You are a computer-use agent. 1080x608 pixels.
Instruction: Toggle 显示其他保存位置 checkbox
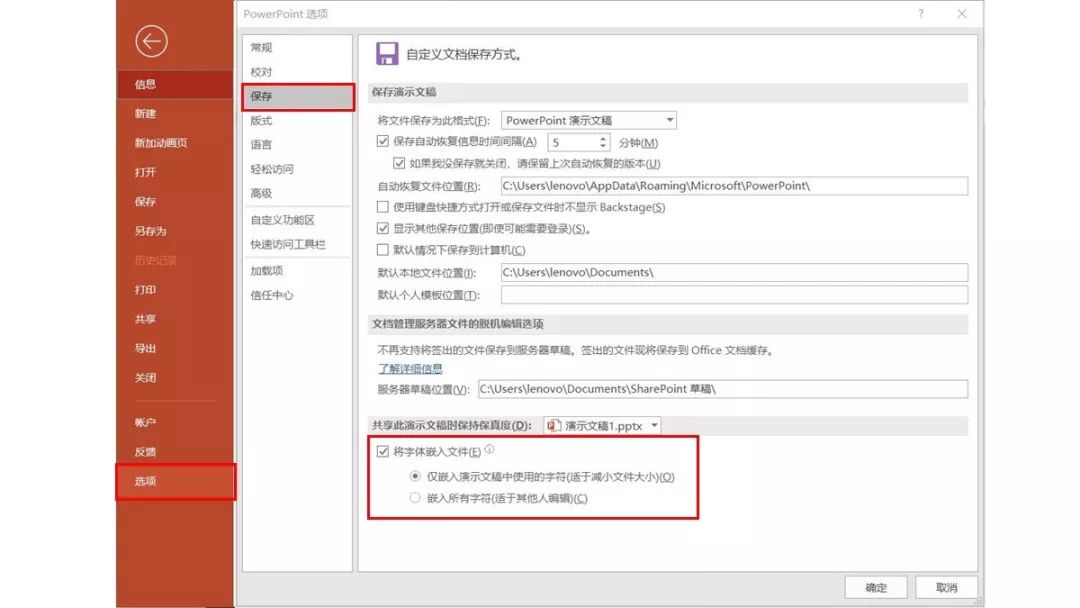382,228
